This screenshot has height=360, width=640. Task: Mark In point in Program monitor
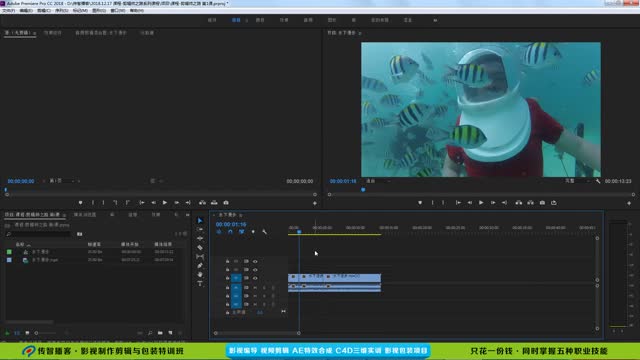coord(433,202)
